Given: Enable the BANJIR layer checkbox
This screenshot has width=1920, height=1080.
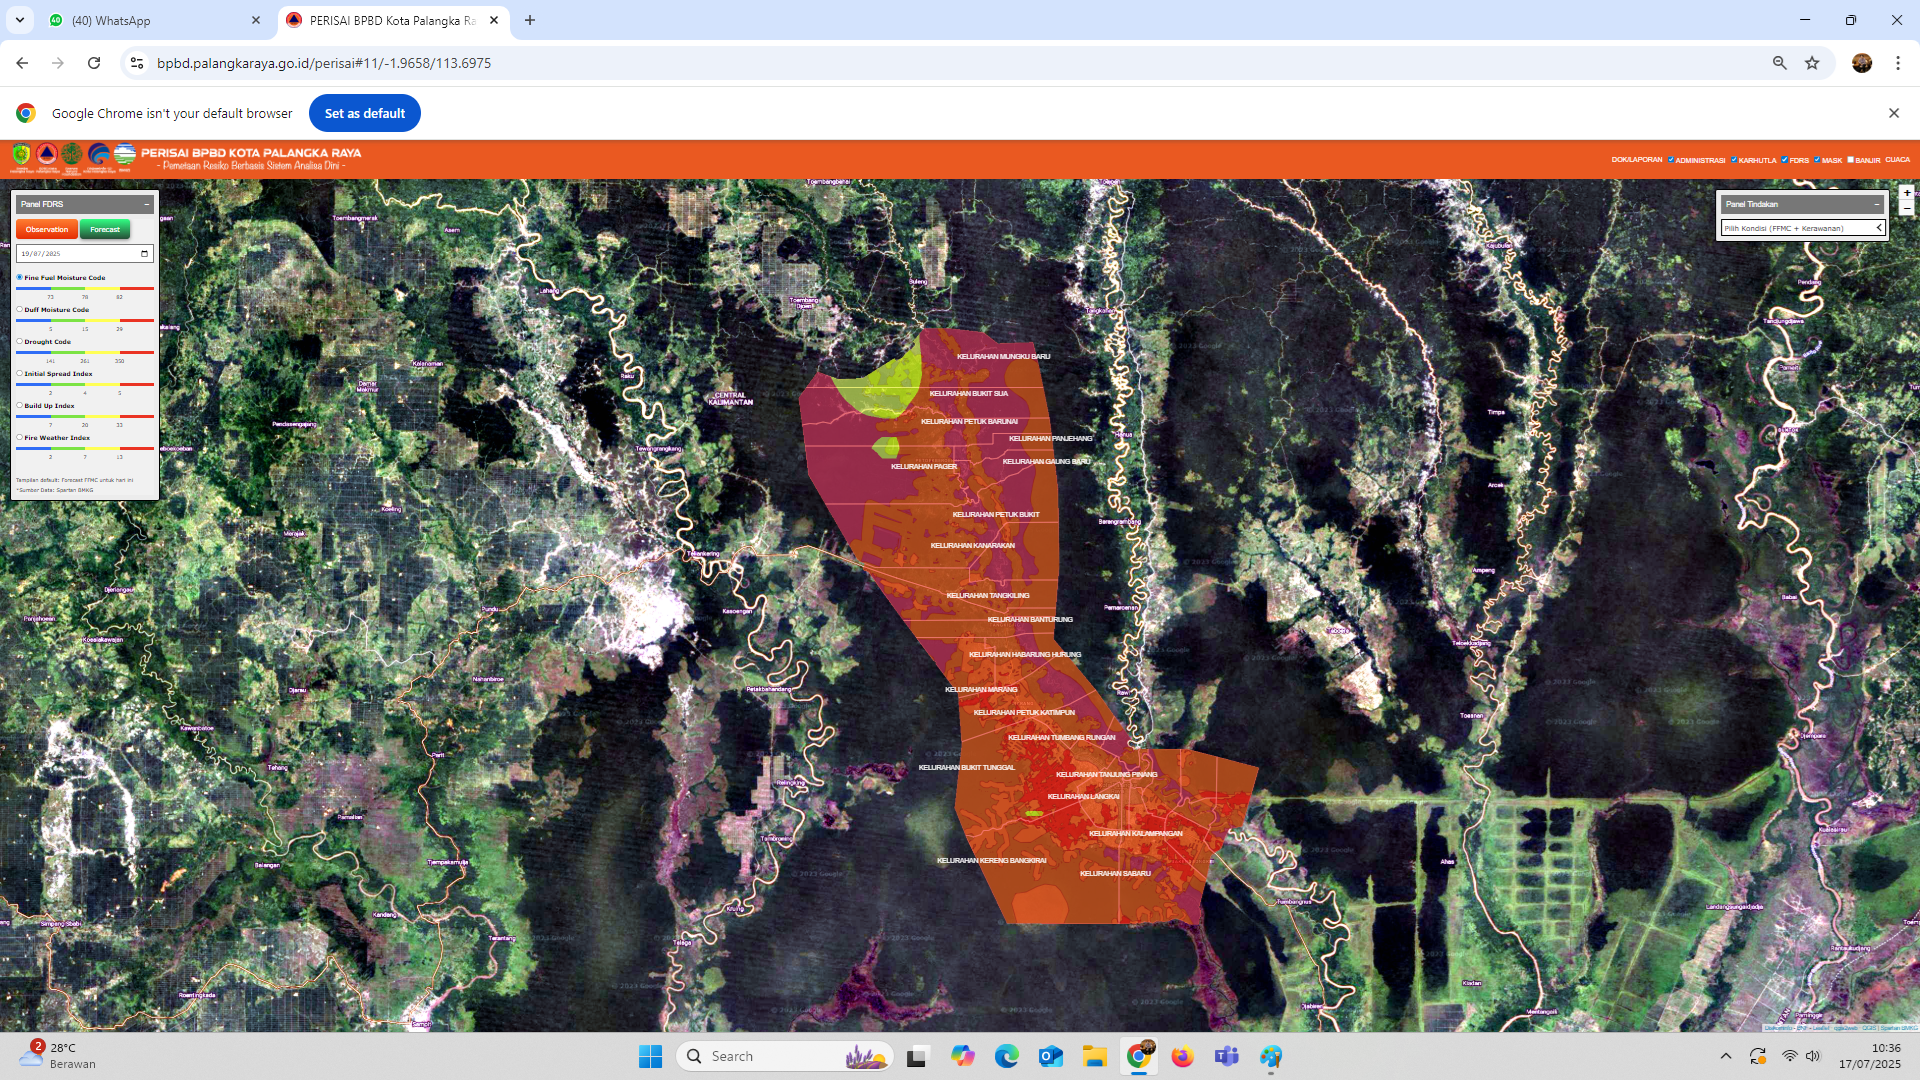Looking at the screenshot, I should pos(1850,159).
